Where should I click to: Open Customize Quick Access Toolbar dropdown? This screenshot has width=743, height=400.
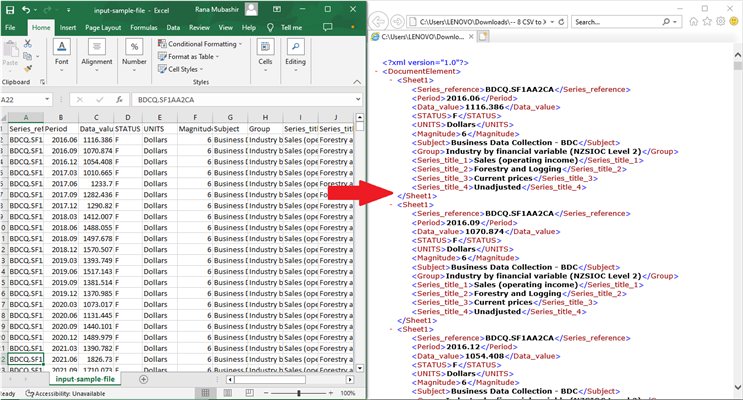(x=68, y=10)
